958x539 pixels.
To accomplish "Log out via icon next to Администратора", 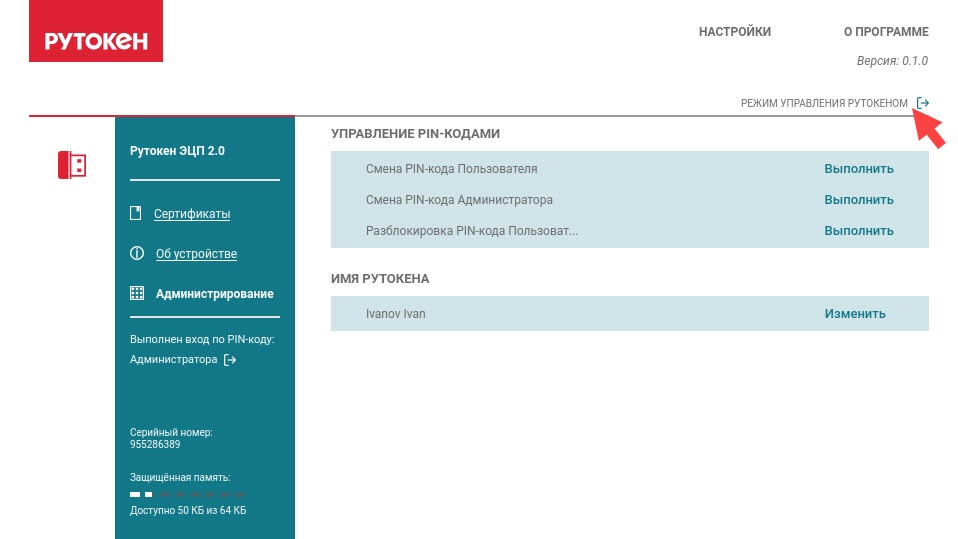I will (x=230, y=360).
